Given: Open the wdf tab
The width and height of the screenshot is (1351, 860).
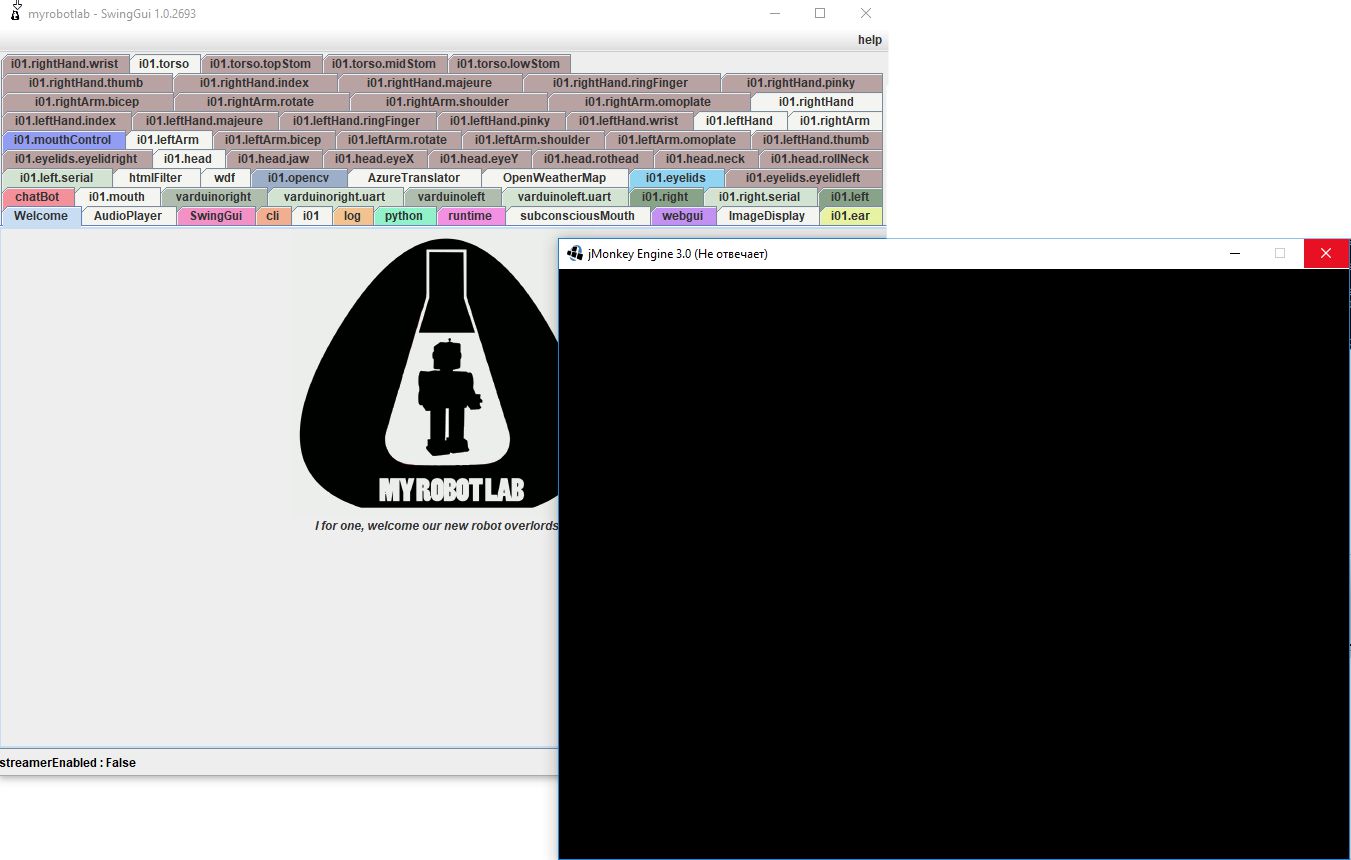Looking at the screenshot, I should pos(225,178).
